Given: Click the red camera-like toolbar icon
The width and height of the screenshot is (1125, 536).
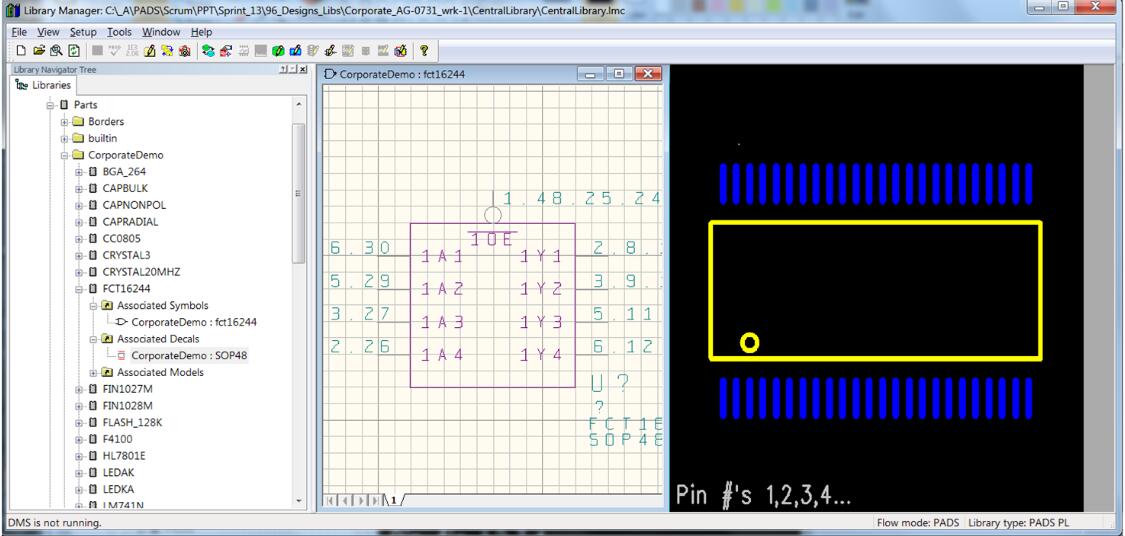Looking at the screenshot, I should pos(184,51).
